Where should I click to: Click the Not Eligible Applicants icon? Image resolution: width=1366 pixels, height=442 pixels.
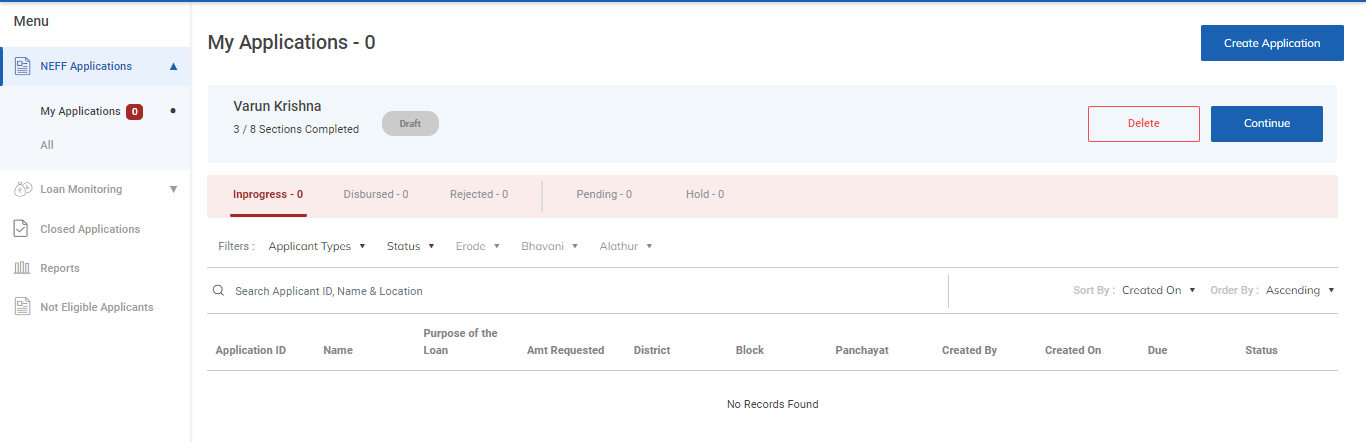[x=22, y=307]
